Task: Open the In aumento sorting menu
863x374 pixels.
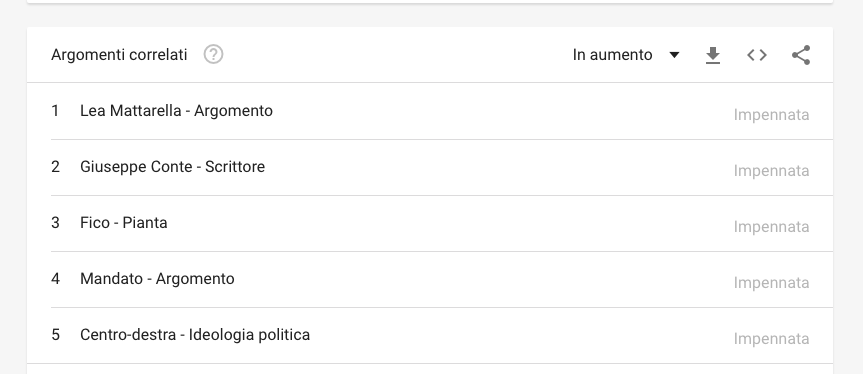Action: point(626,55)
